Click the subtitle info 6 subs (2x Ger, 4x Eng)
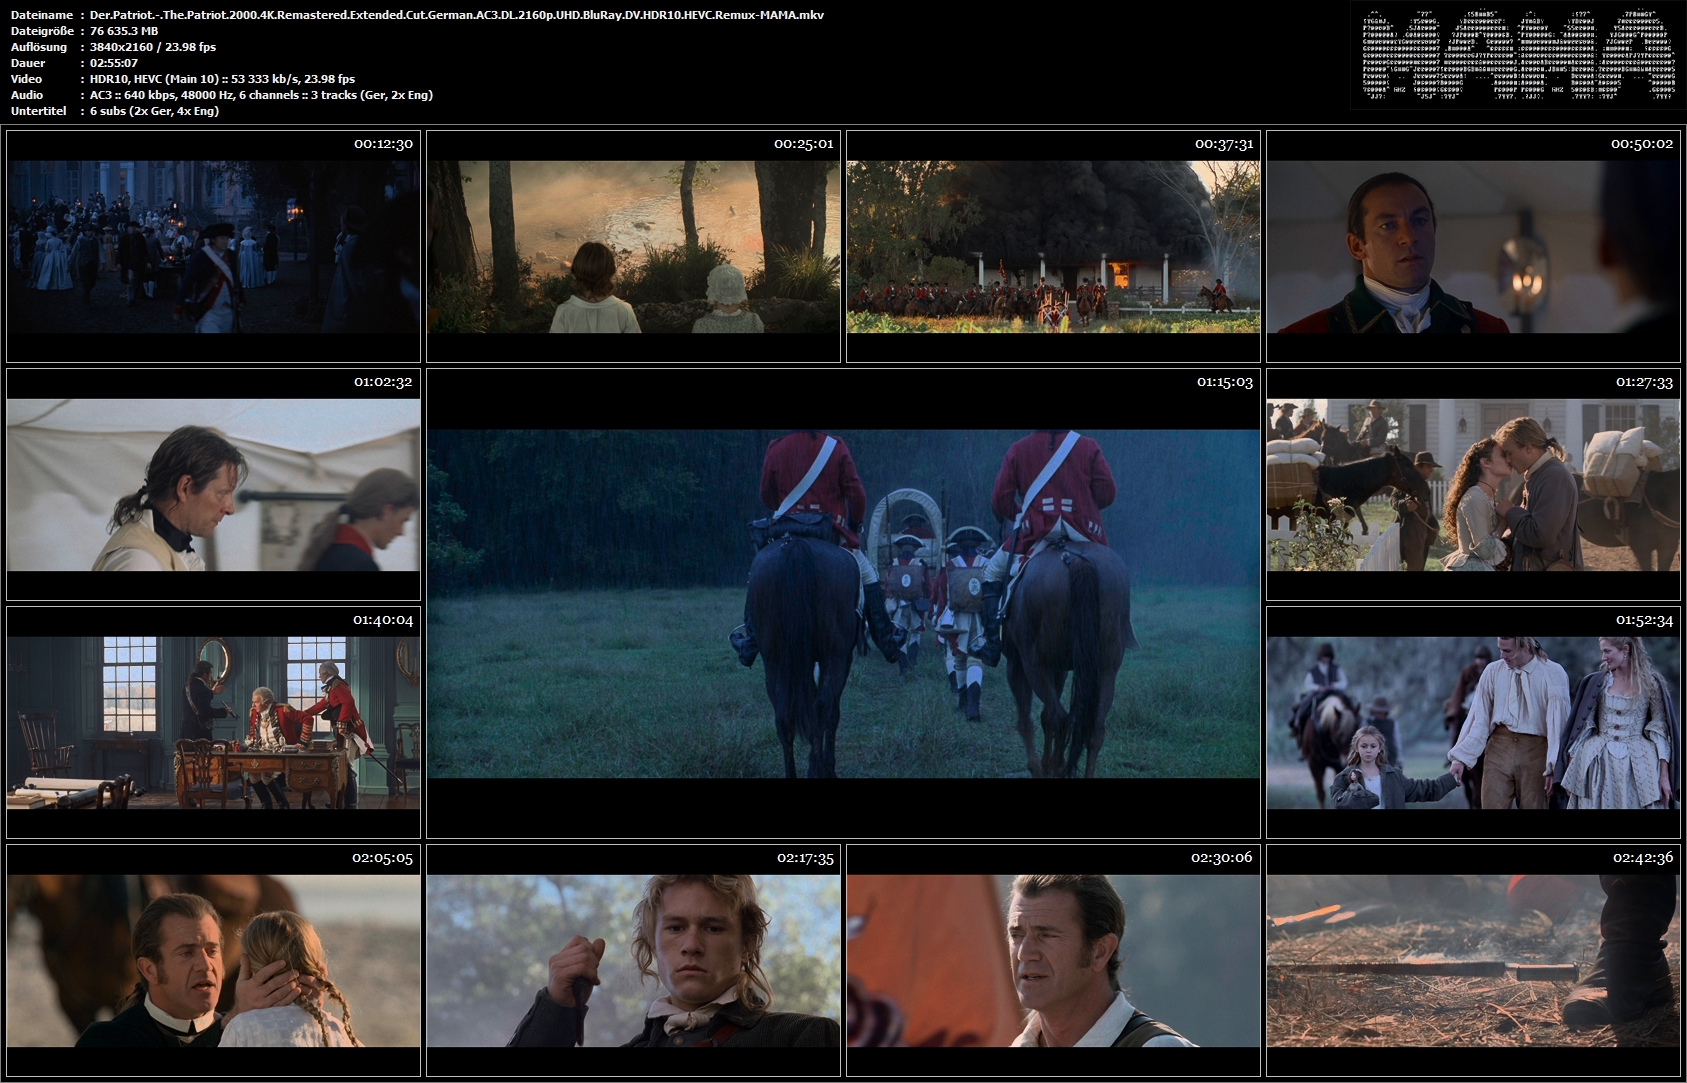 coord(154,111)
